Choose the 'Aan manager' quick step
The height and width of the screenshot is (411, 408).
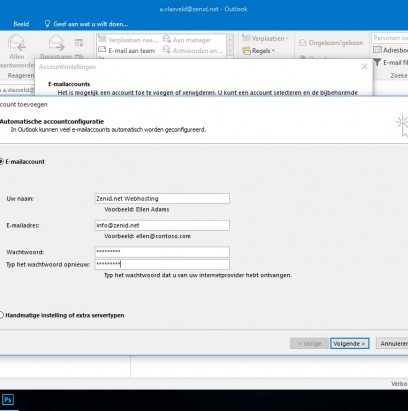pyautogui.click(x=187, y=40)
